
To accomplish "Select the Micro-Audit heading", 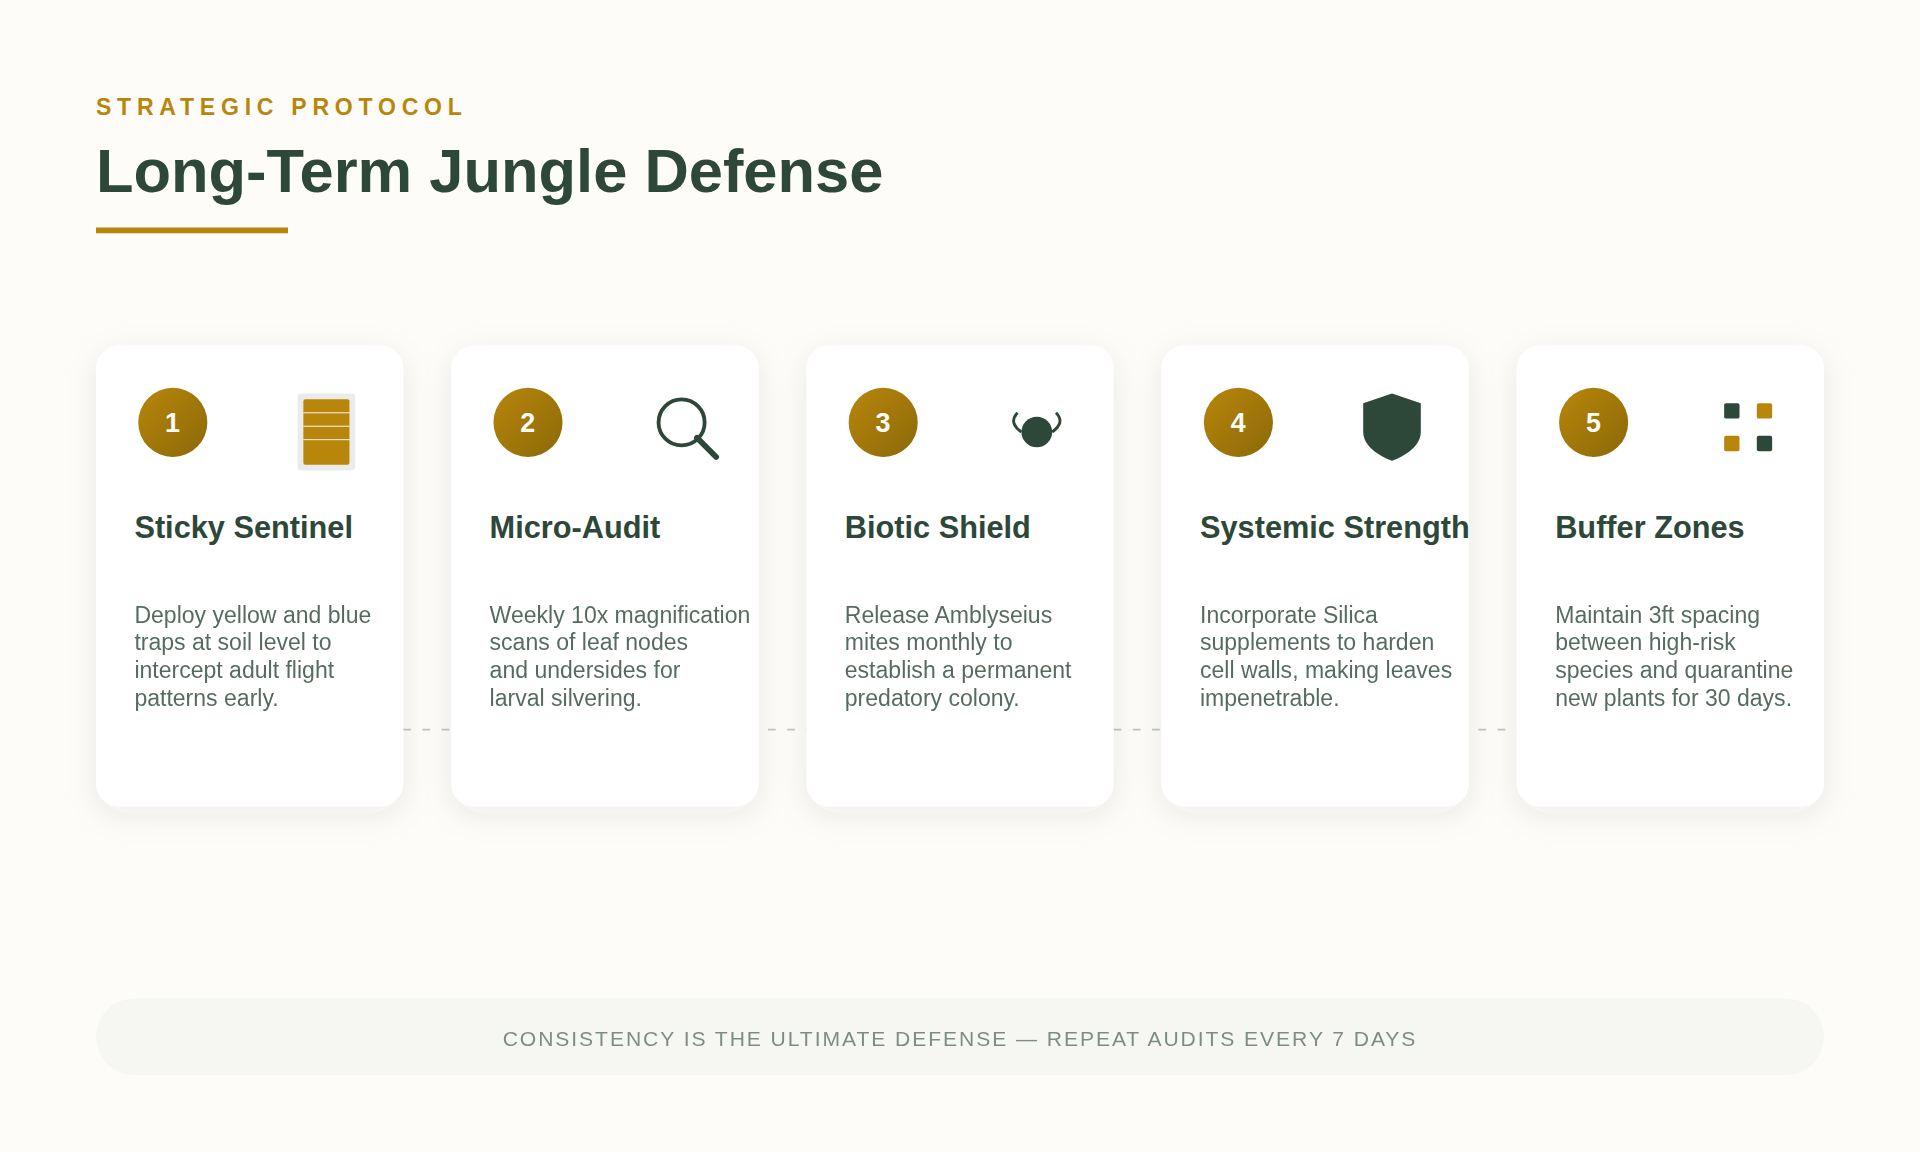I will (x=574, y=527).
